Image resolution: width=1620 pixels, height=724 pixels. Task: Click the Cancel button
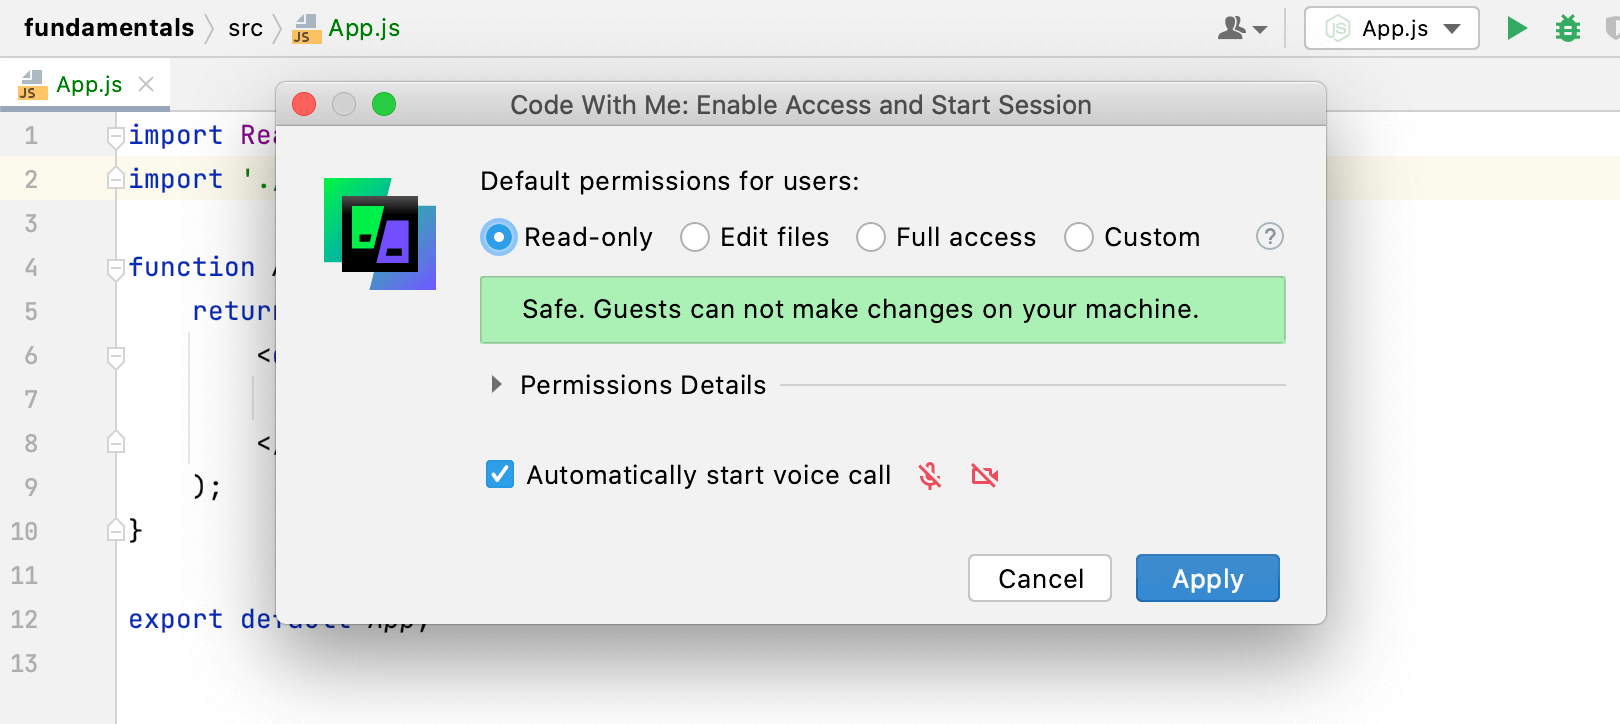(1040, 578)
